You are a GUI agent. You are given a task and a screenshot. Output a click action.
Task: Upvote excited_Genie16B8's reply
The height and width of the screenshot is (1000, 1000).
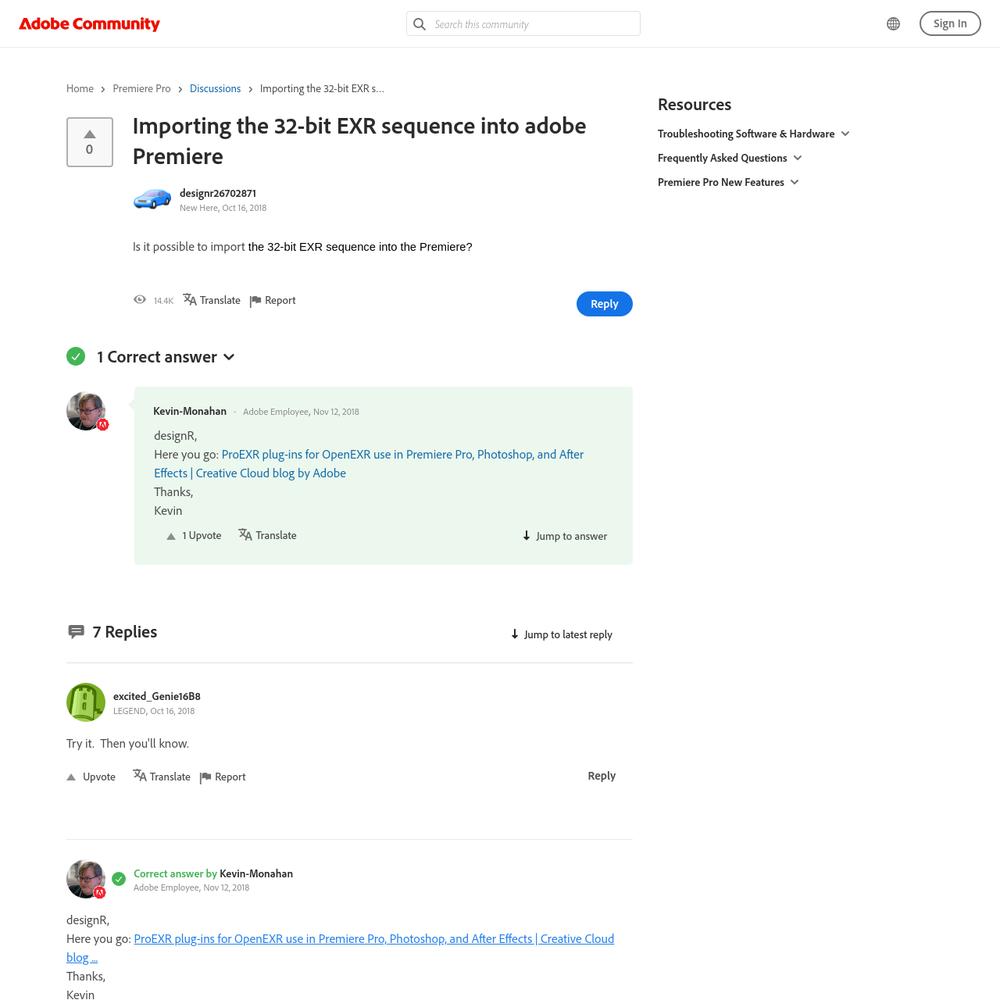pos(72,777)
